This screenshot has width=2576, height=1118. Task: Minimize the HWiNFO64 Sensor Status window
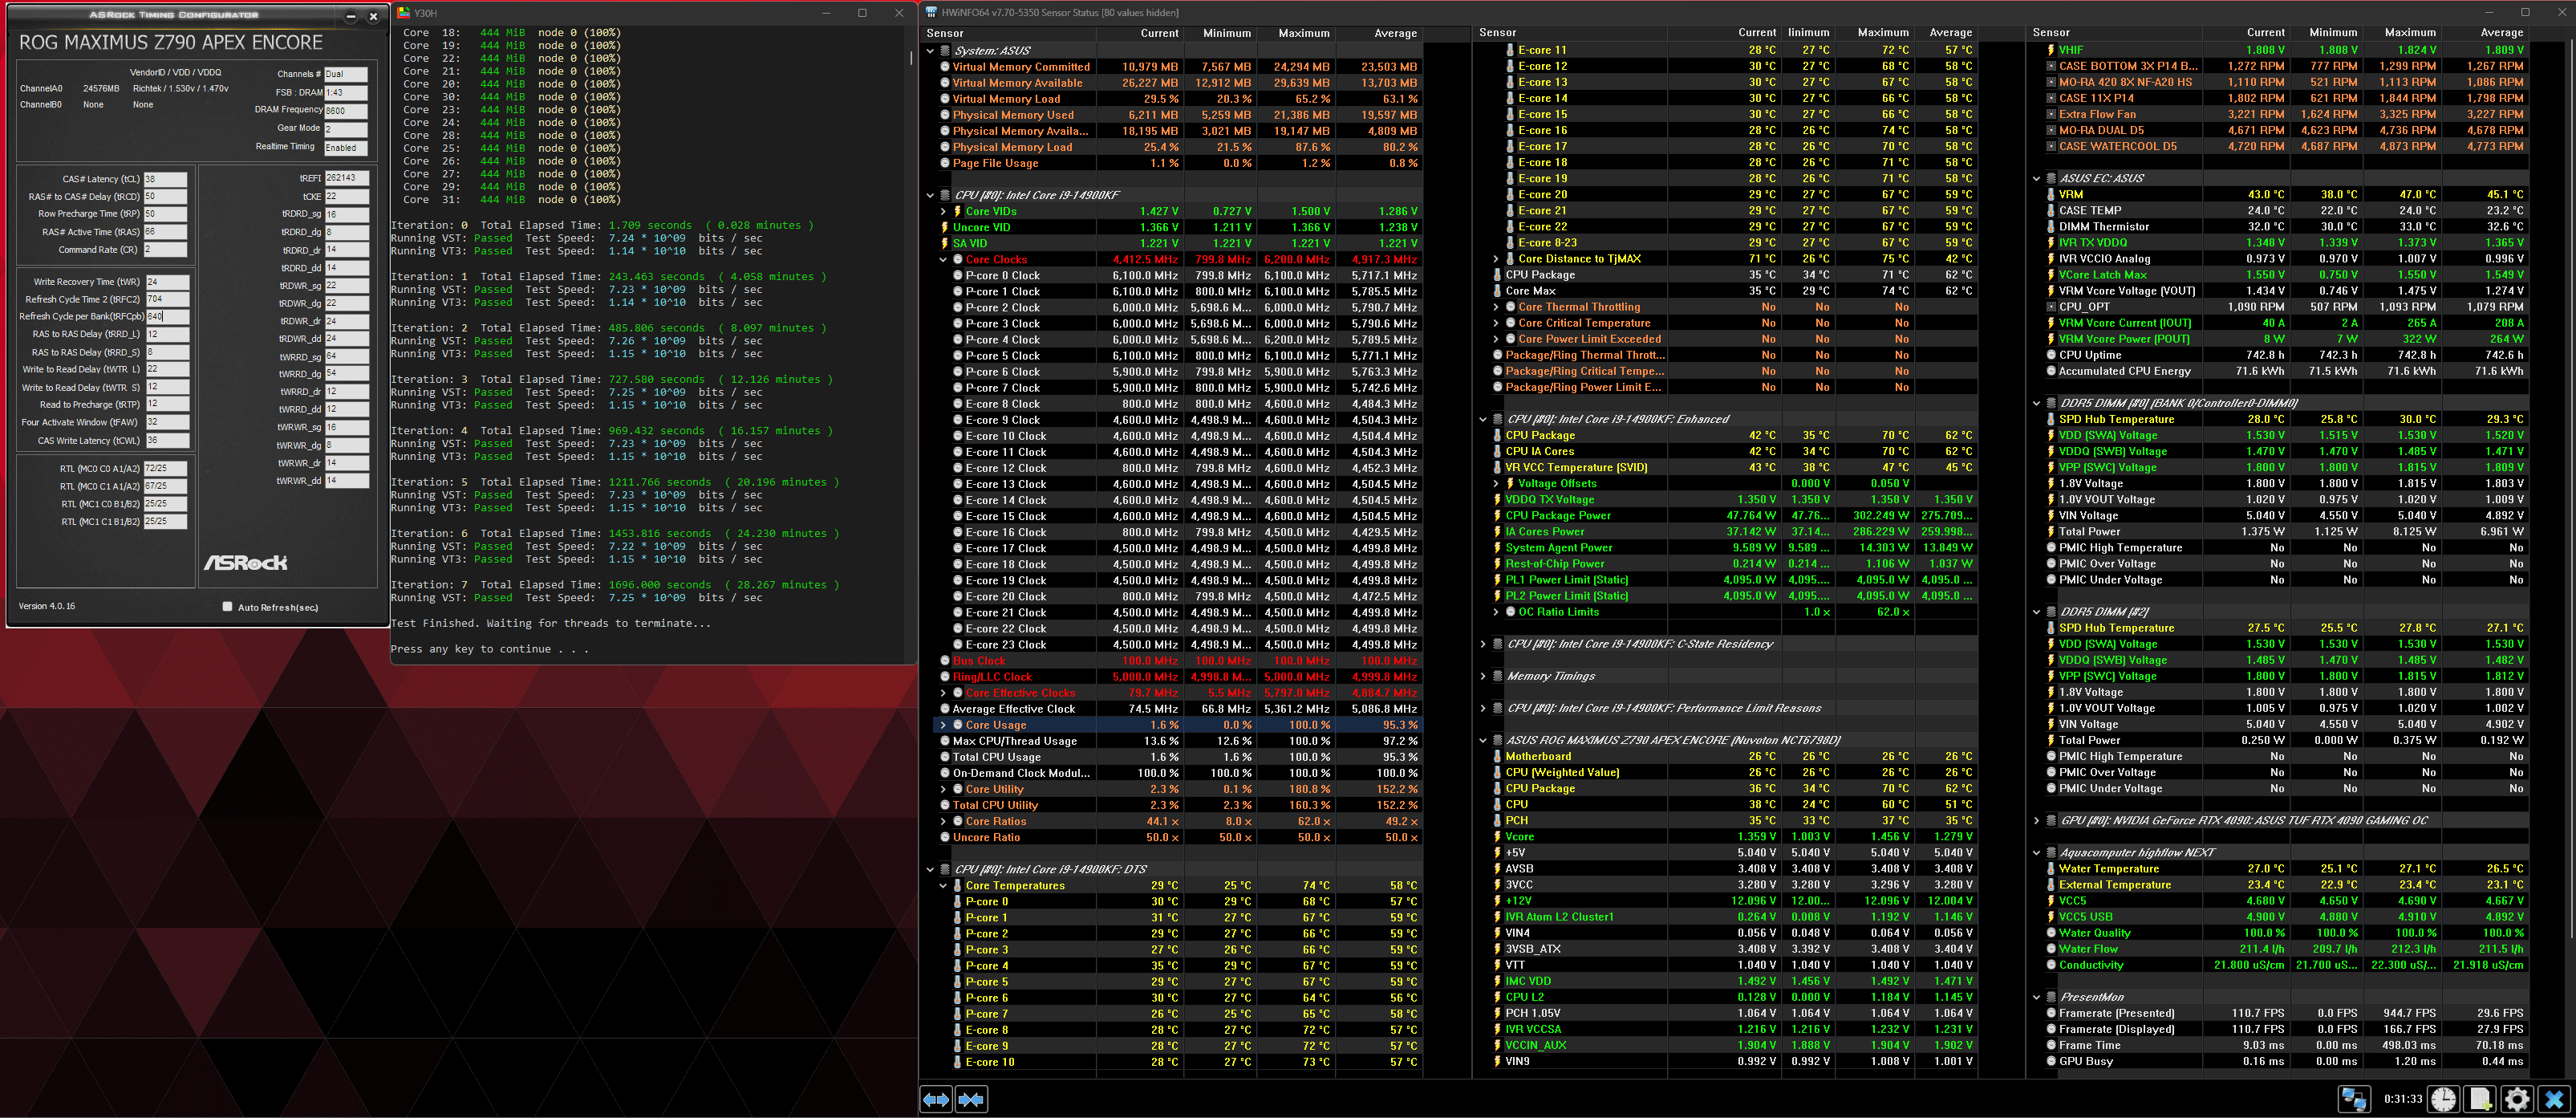pos(2489,13)
